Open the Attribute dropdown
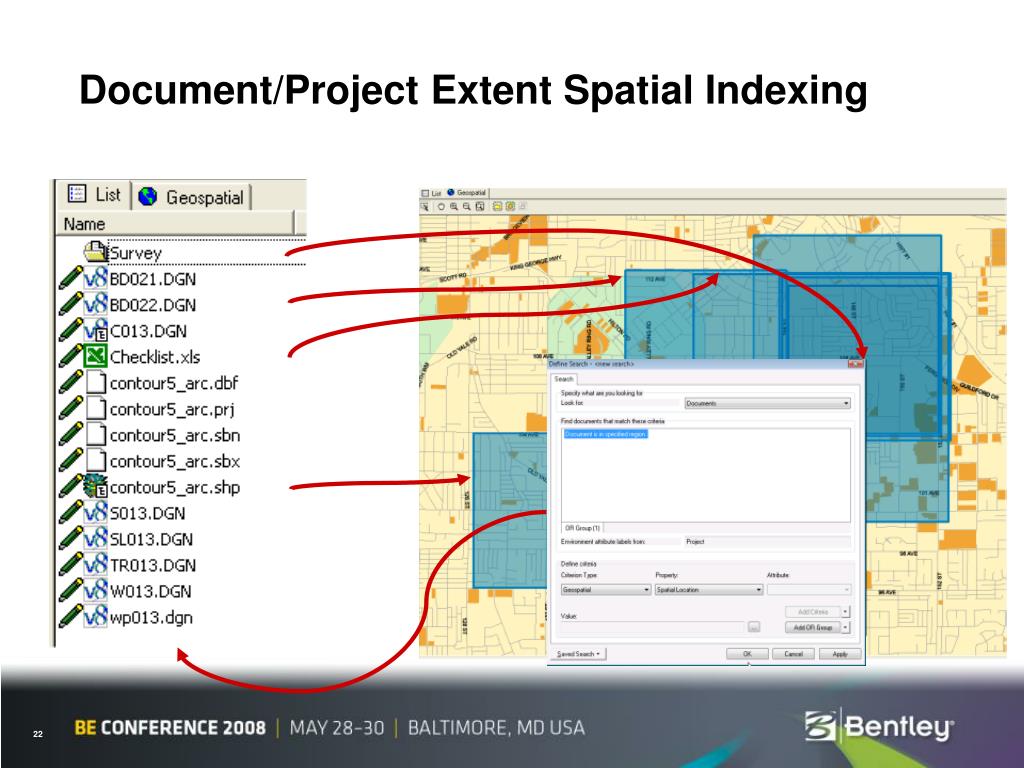Image resolution: width=1024 pixels, height=768 pixels. (809, 590)
